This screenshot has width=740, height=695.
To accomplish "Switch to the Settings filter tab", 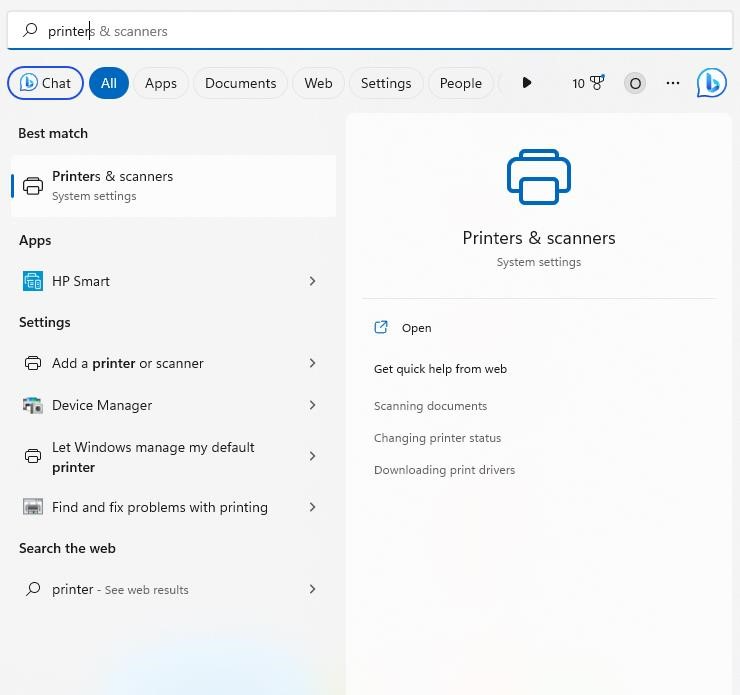I will click(386, 83).
